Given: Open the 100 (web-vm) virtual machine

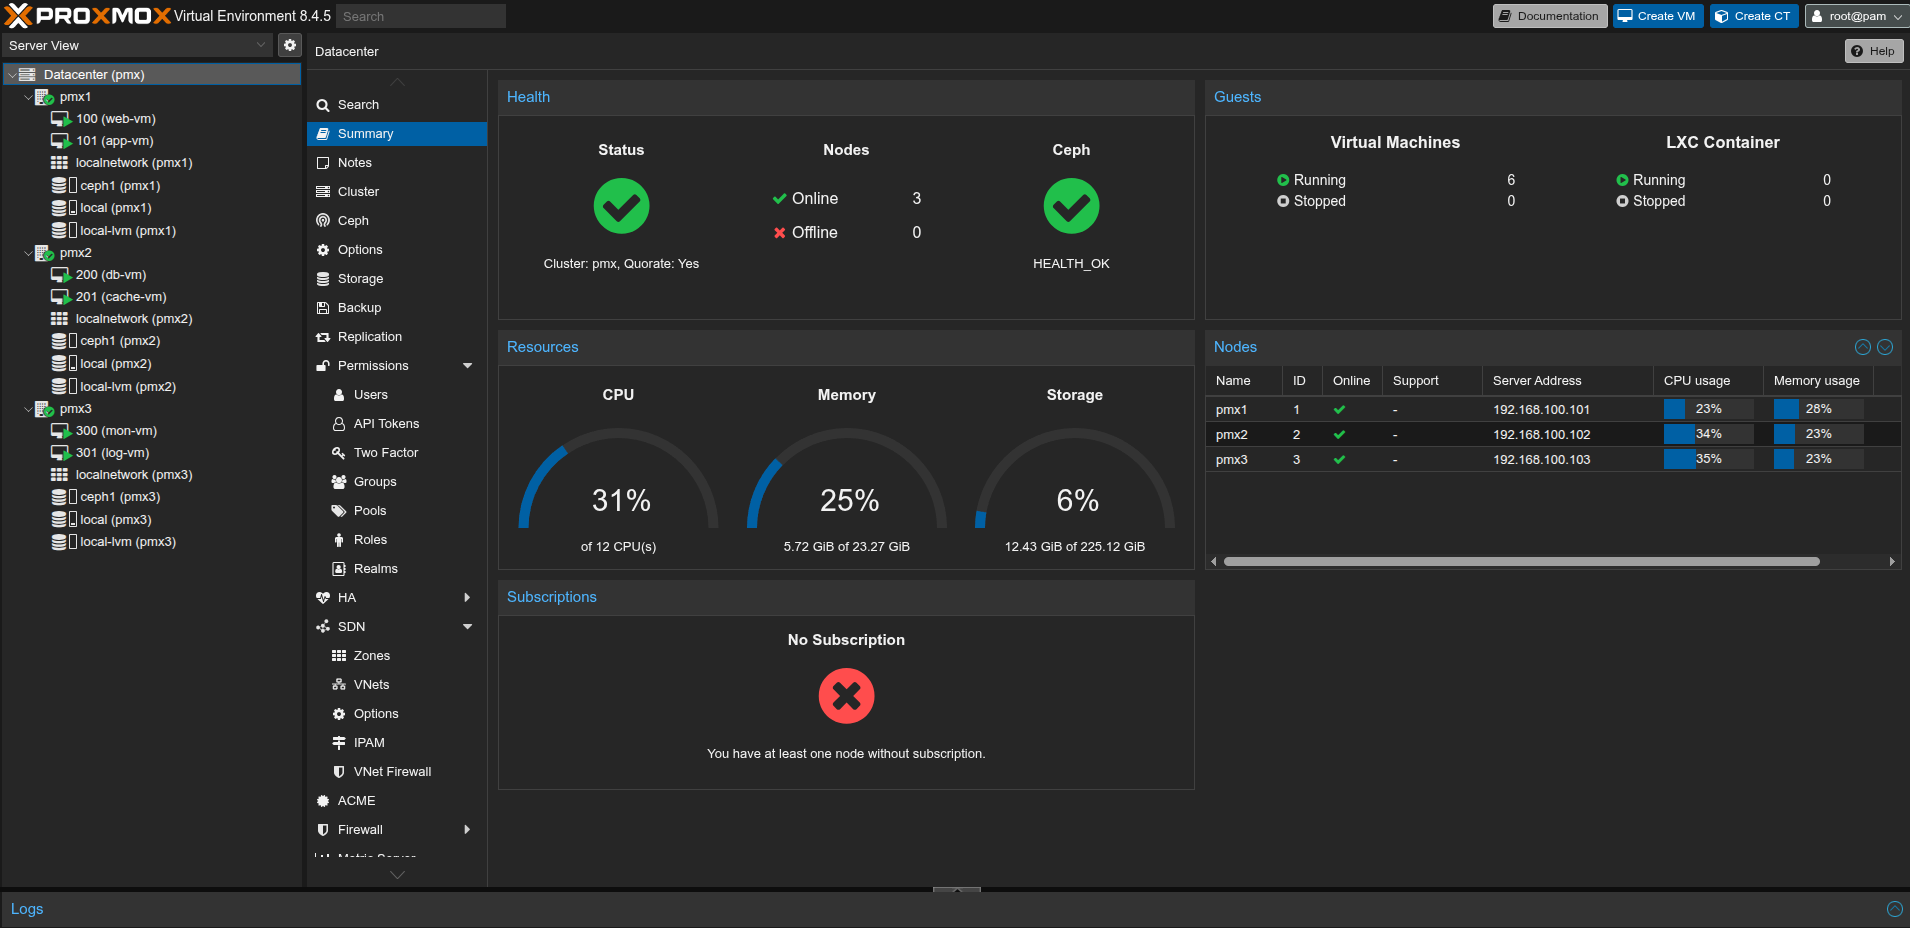Looking at the screenshot, I should click(x=115, y=119).
